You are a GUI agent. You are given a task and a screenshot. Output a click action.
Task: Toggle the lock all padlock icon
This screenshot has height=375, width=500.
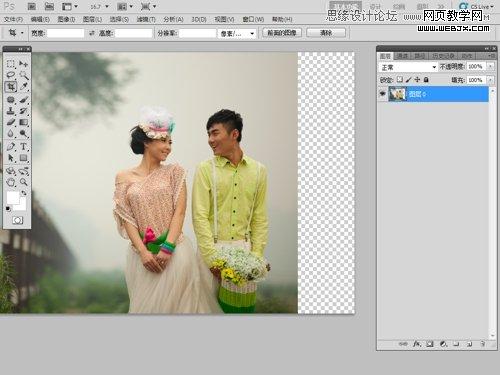coord(426,80)
